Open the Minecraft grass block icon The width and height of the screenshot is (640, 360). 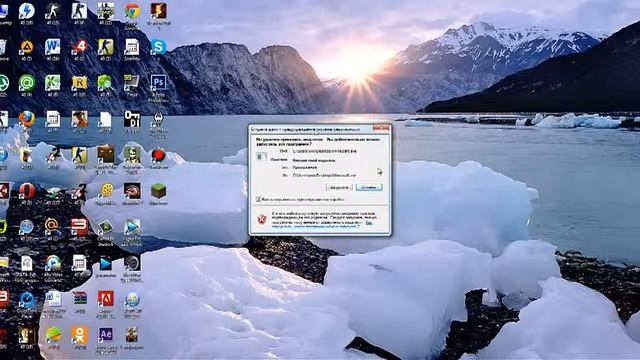[x=158, y=191]
